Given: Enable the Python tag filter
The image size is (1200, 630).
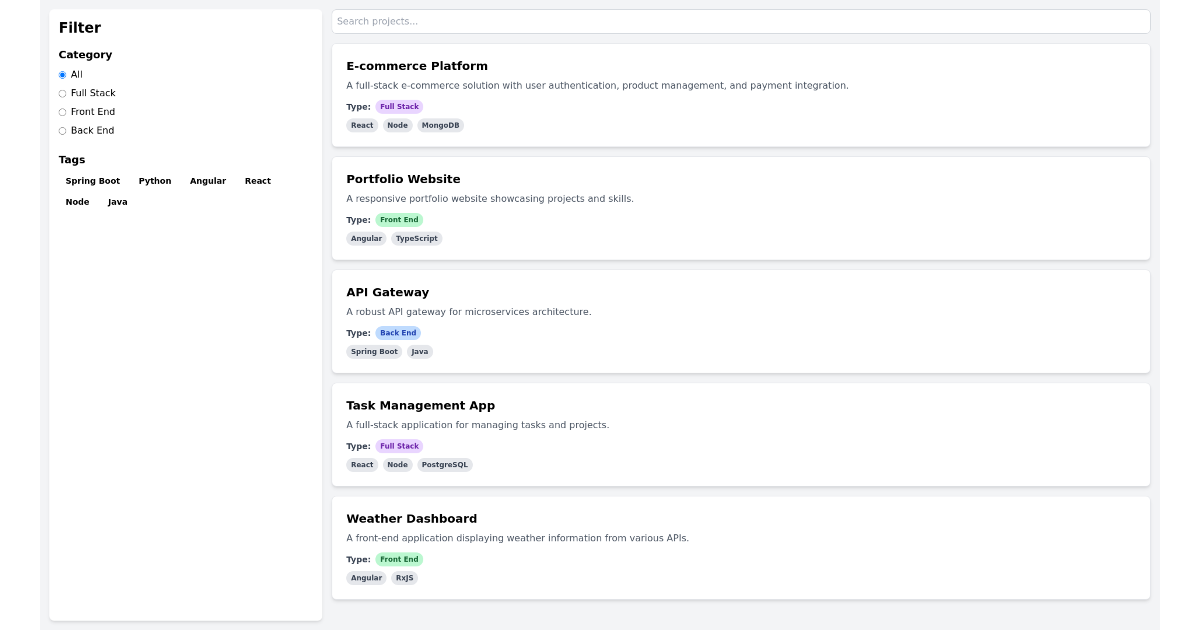Looking at the screenshot, I should 155,181.
